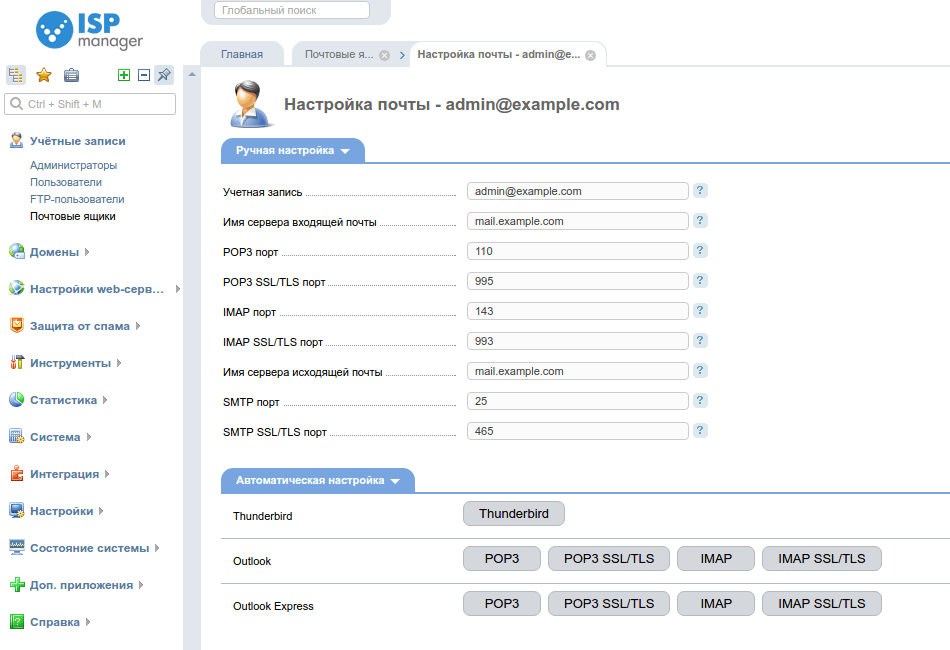Click the SMTP порт input field
The image size is (950, 650).
pos(577,400)
